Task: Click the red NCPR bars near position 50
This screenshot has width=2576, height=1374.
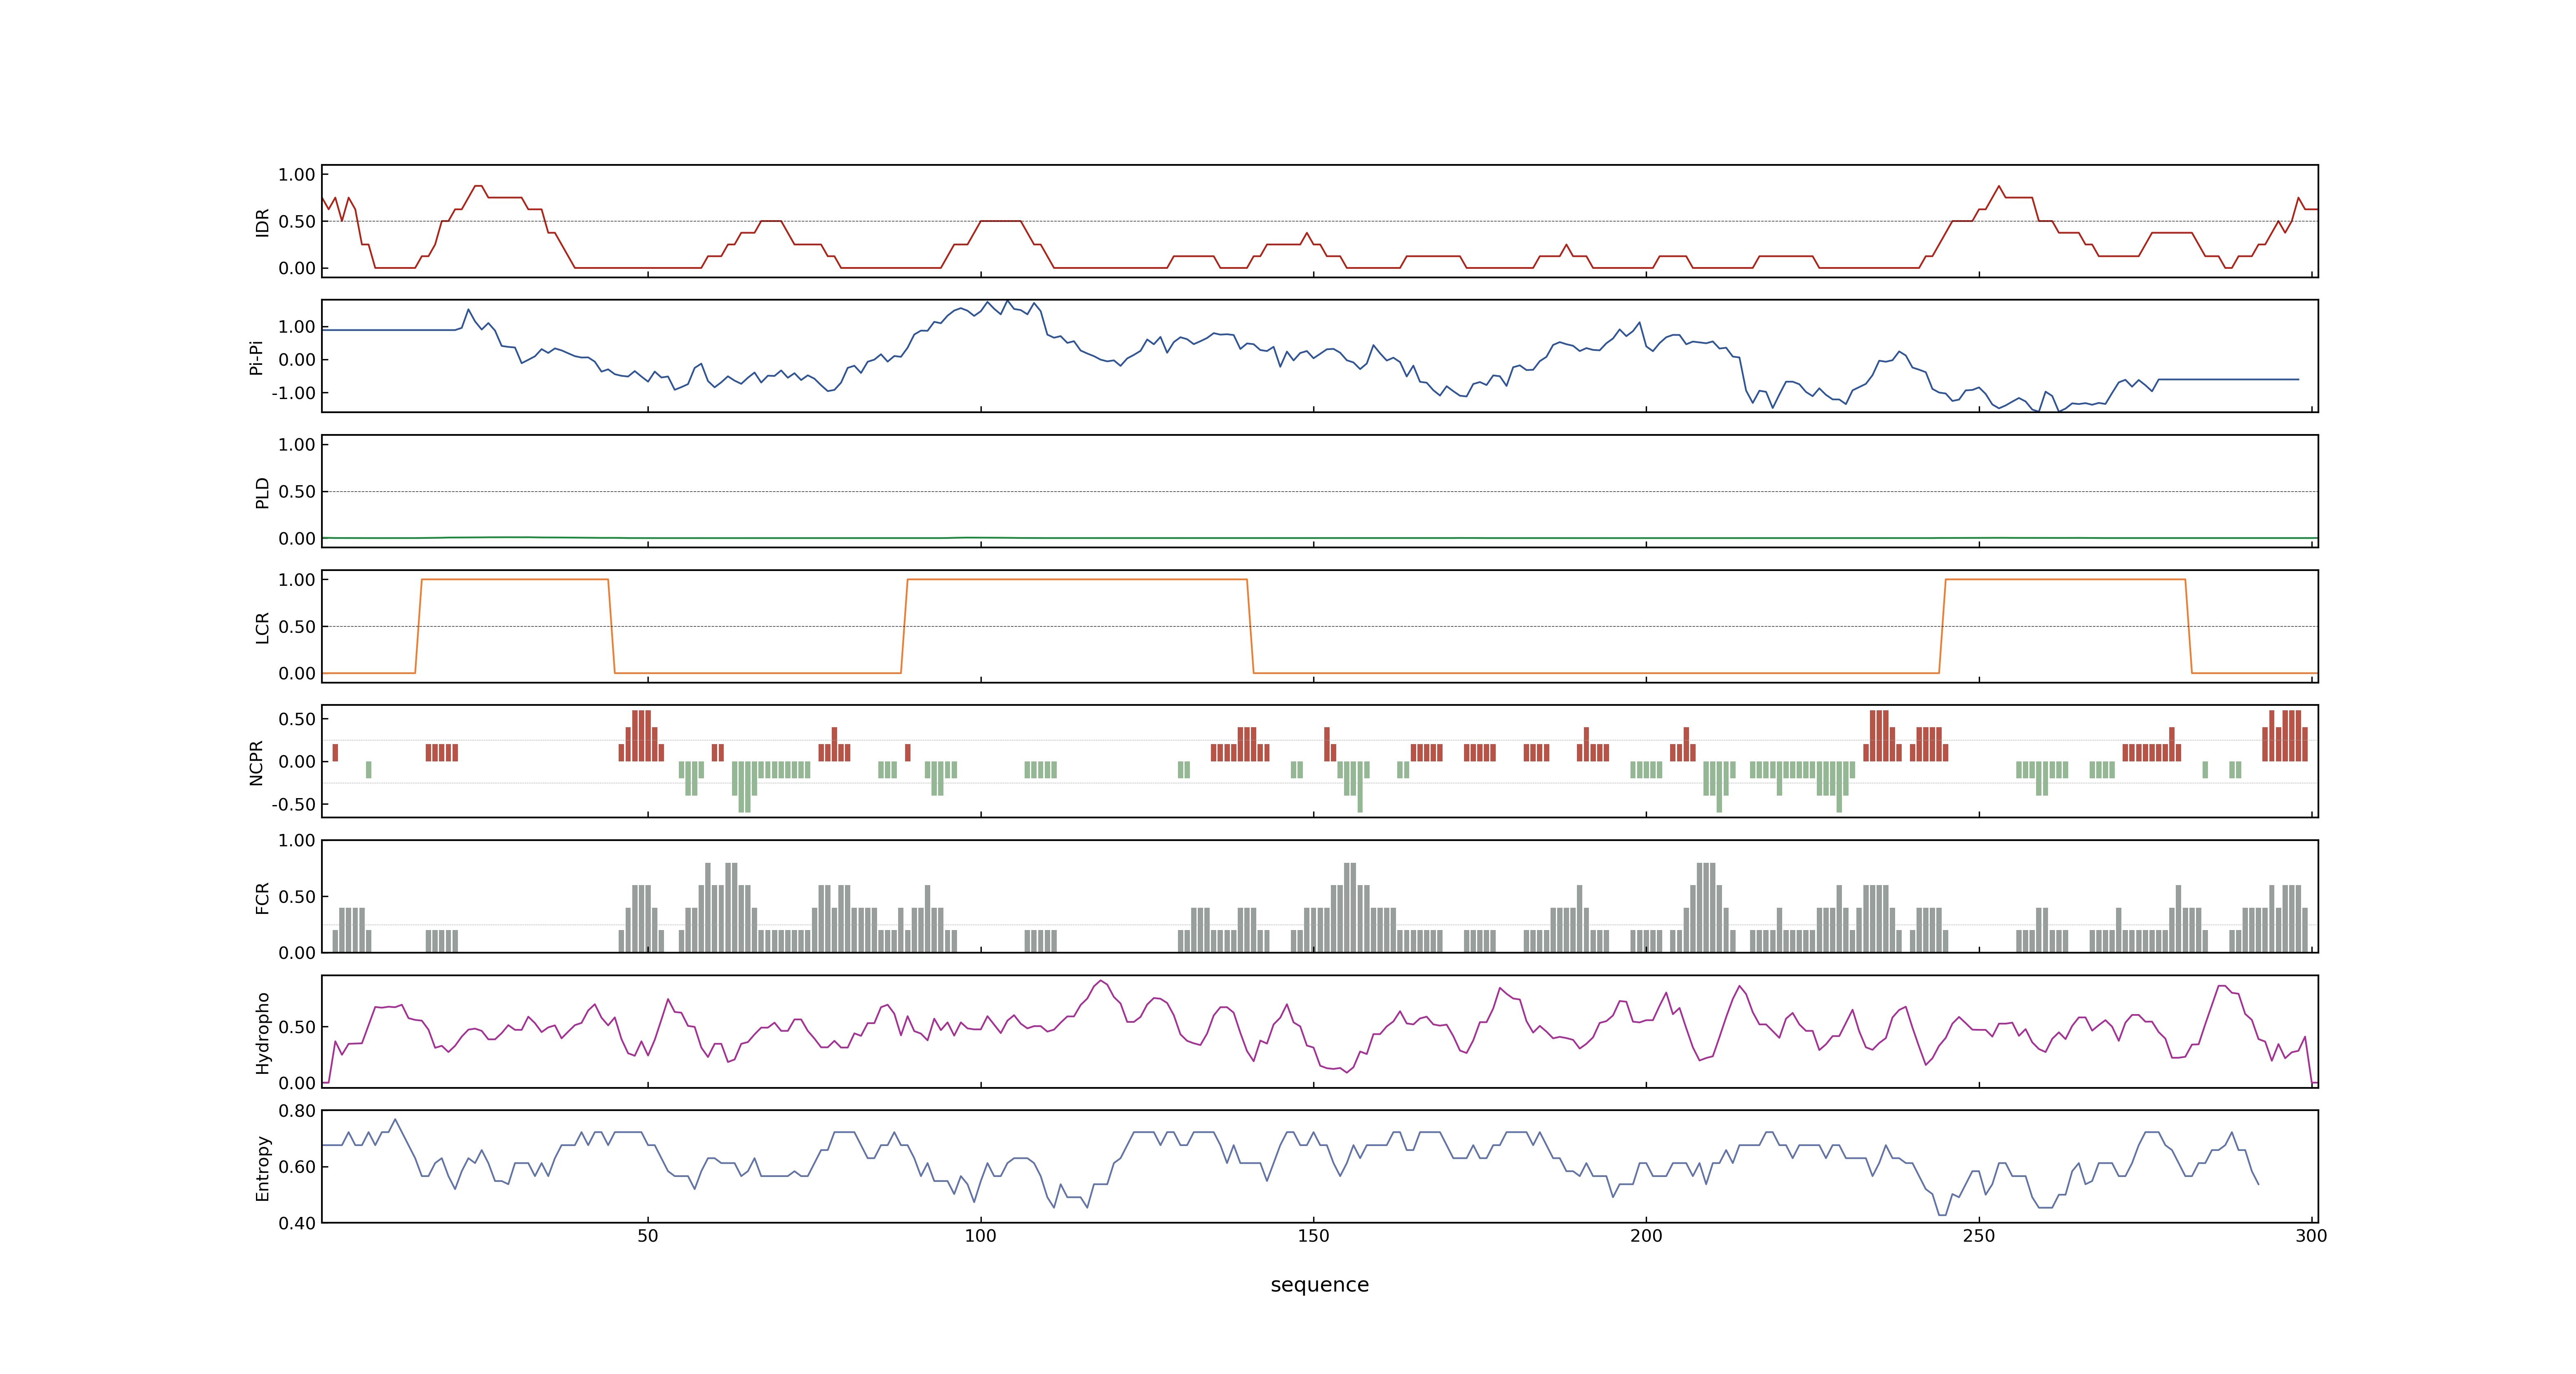Action: click(642, 736)
